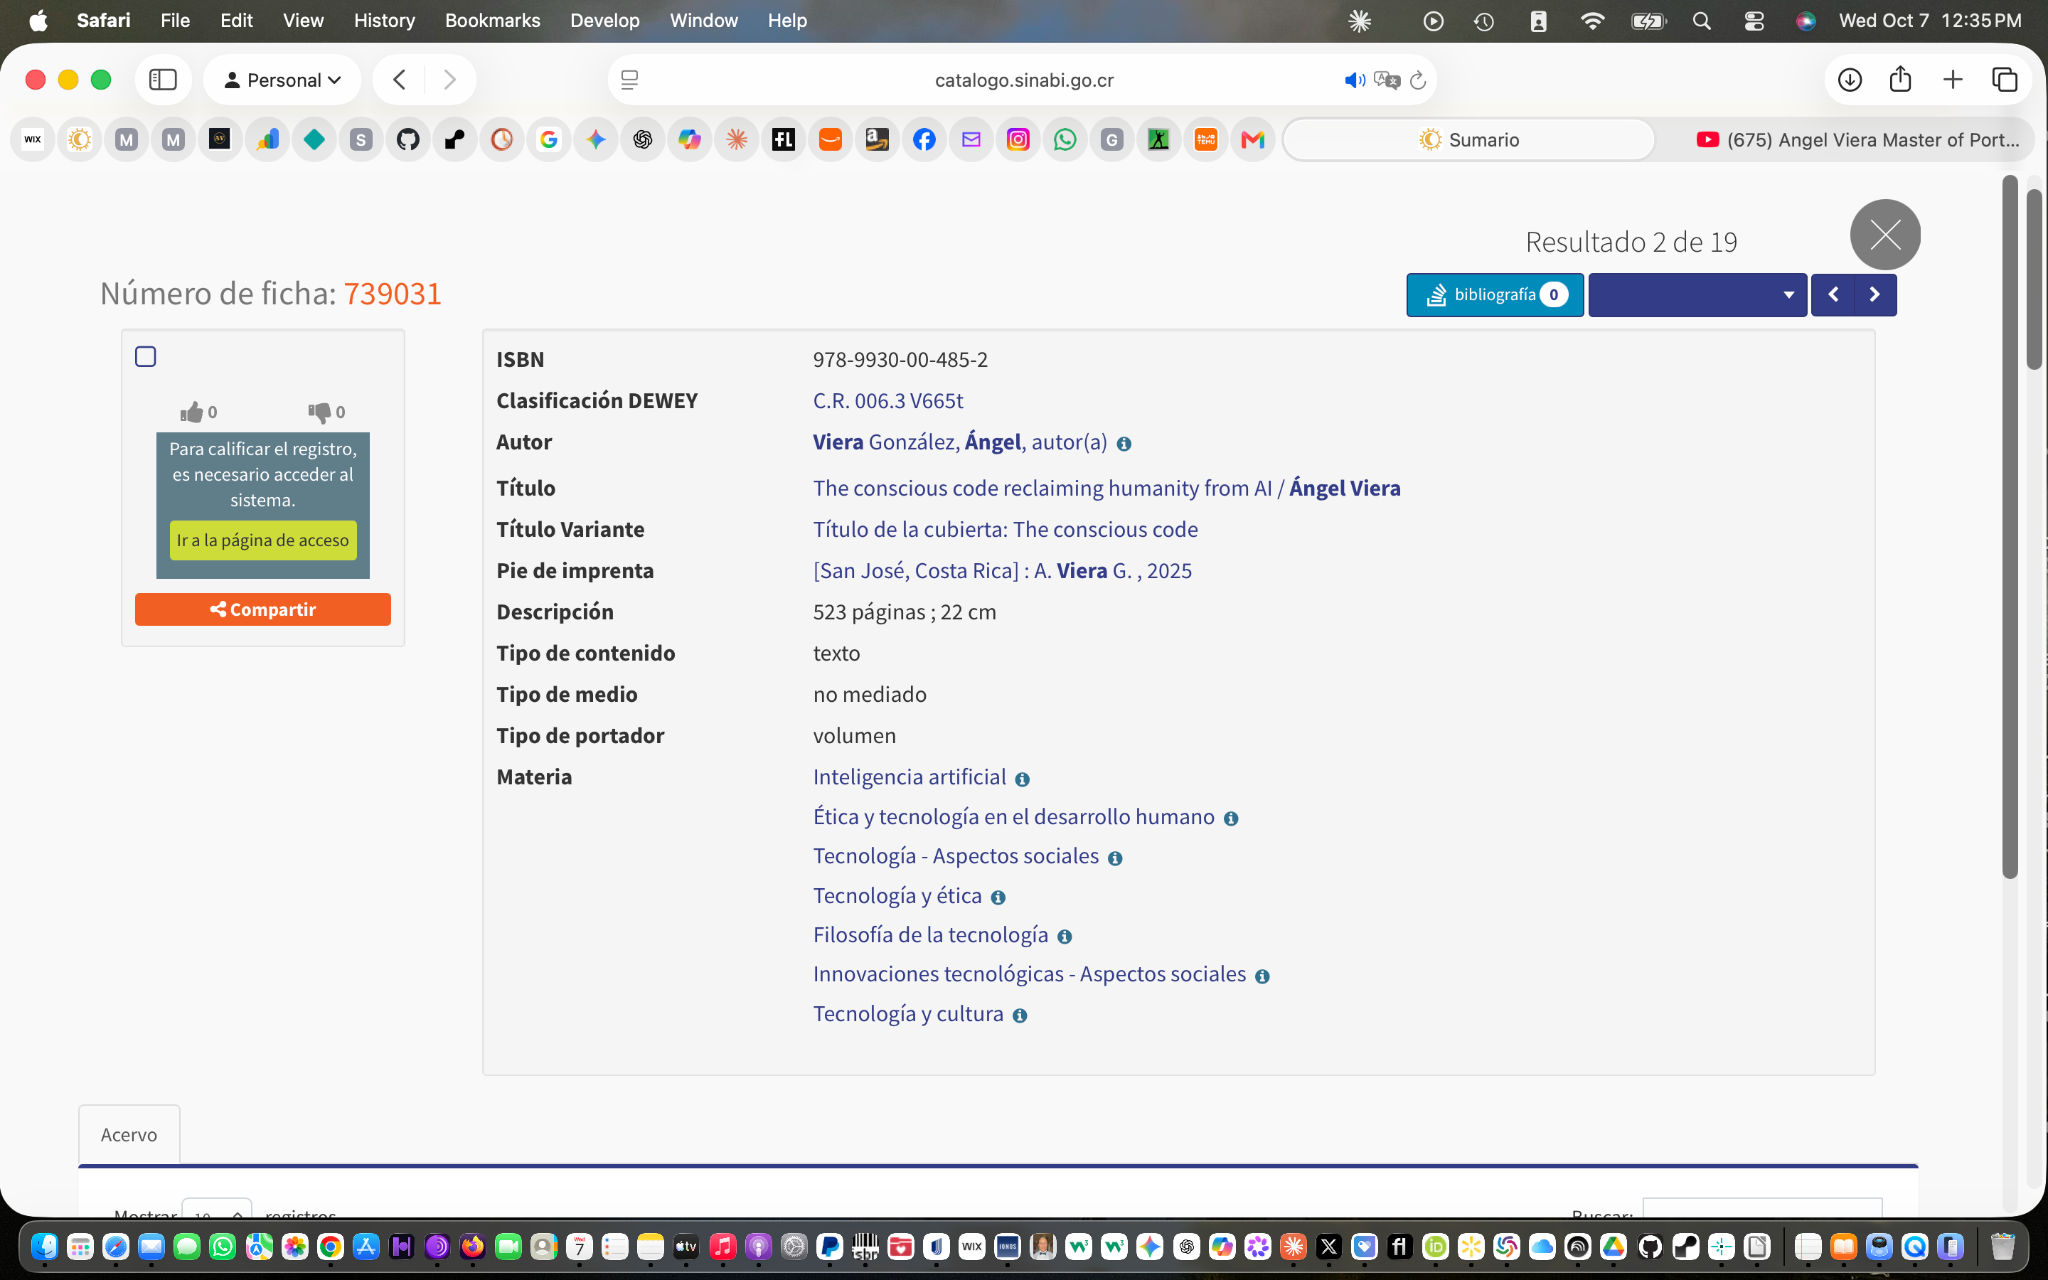Click info icon next to Inteligencia artificial
The height and width of the screenshot is (1280, 2048).
(x=1022, y=779)
